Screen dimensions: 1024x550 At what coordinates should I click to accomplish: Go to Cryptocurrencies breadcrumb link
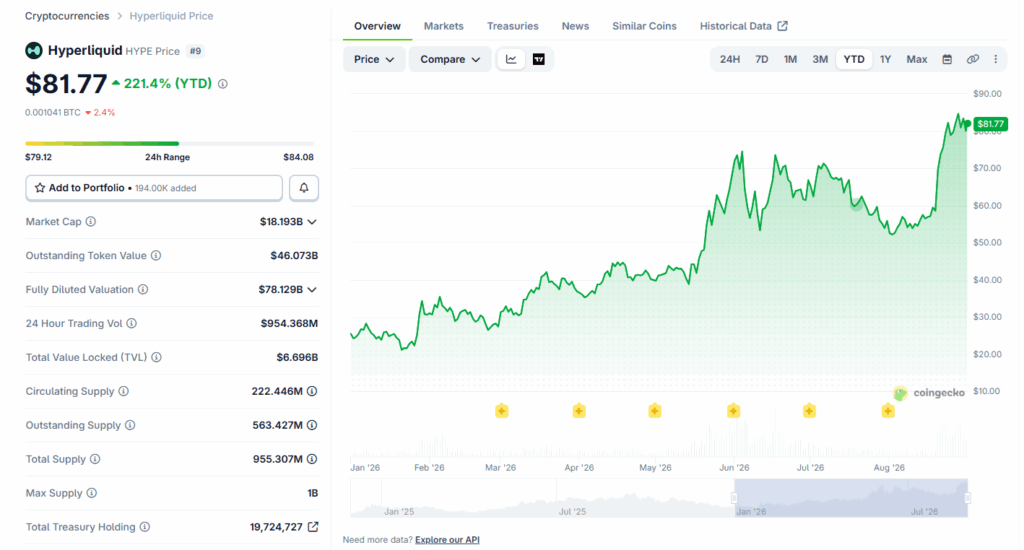pos(67,16)
